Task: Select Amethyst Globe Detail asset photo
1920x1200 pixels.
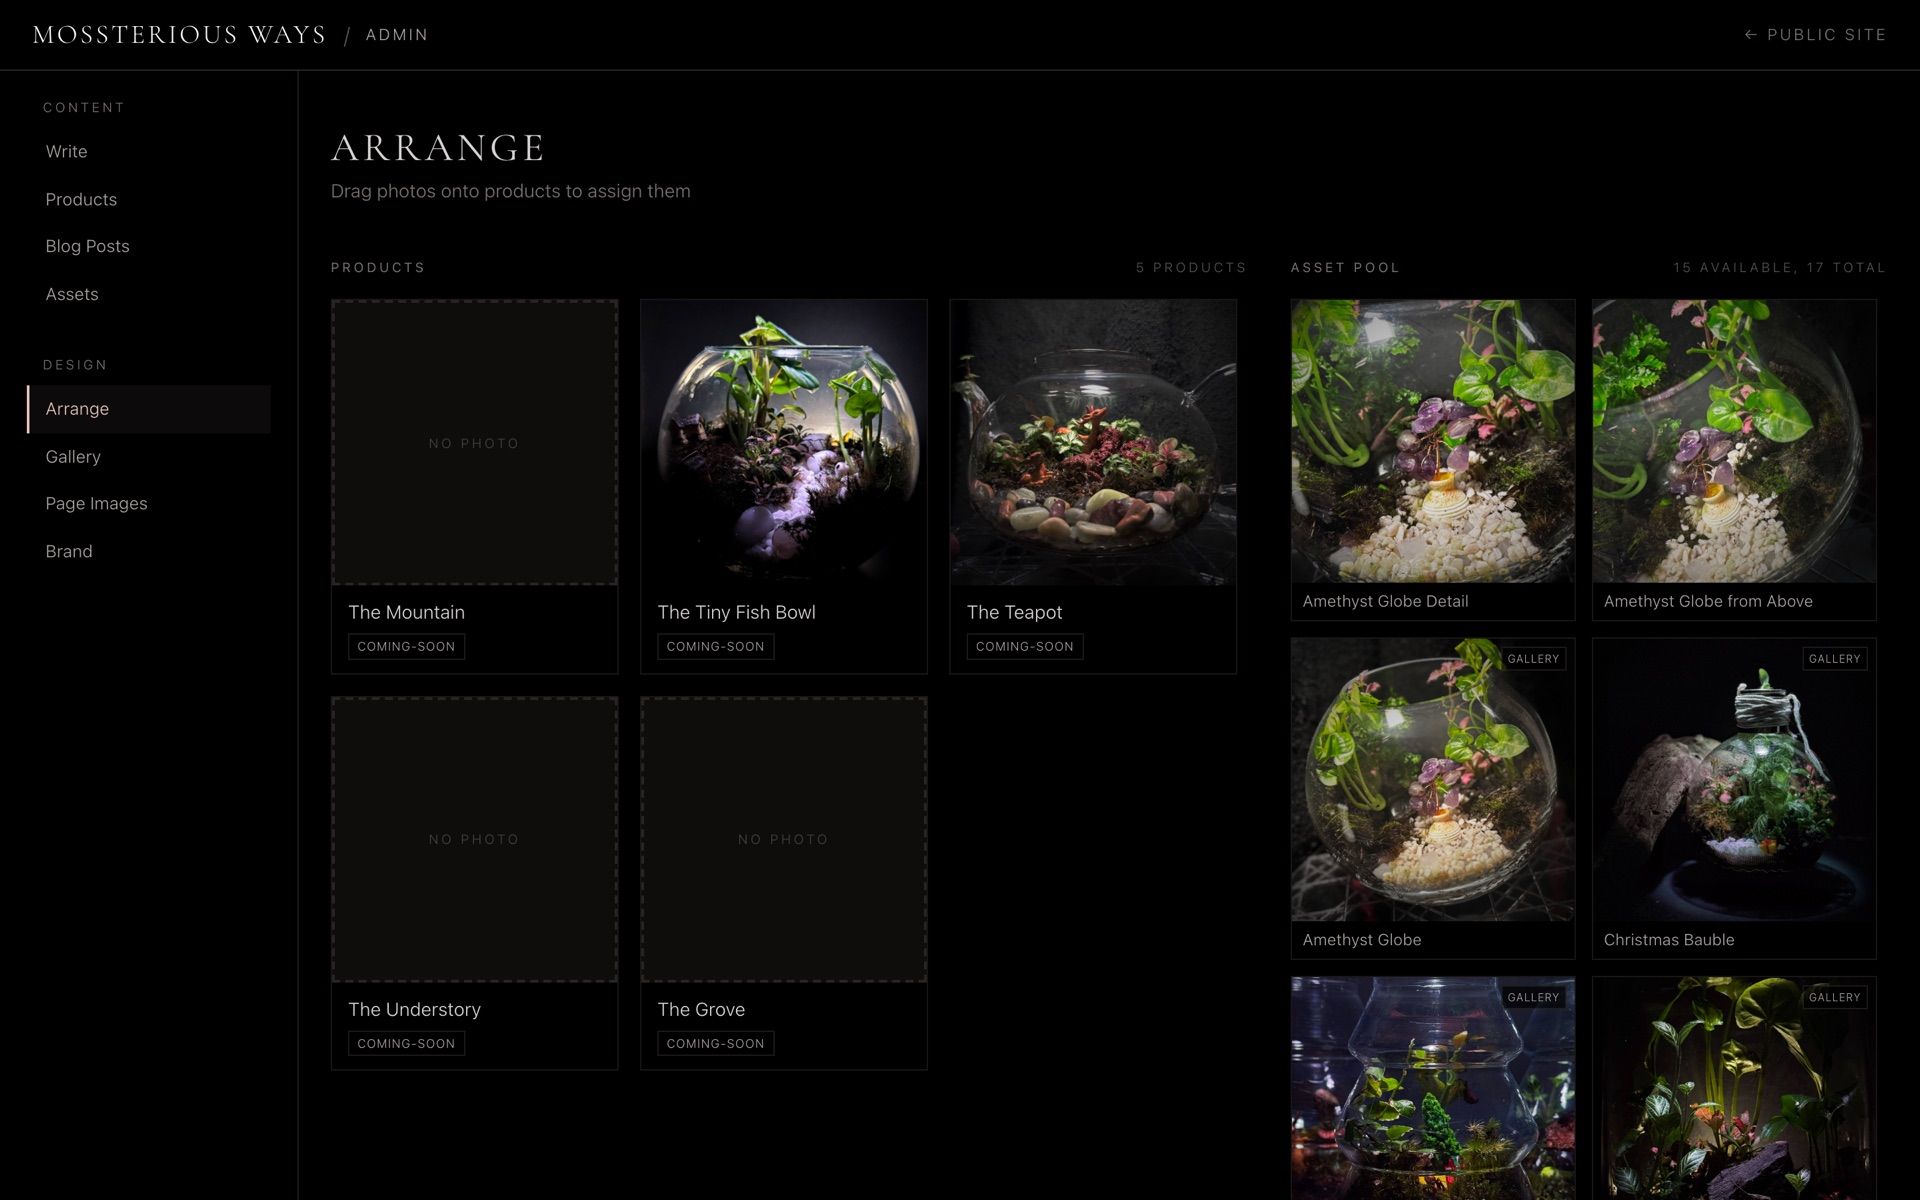Action: [x=1433, y=441]
